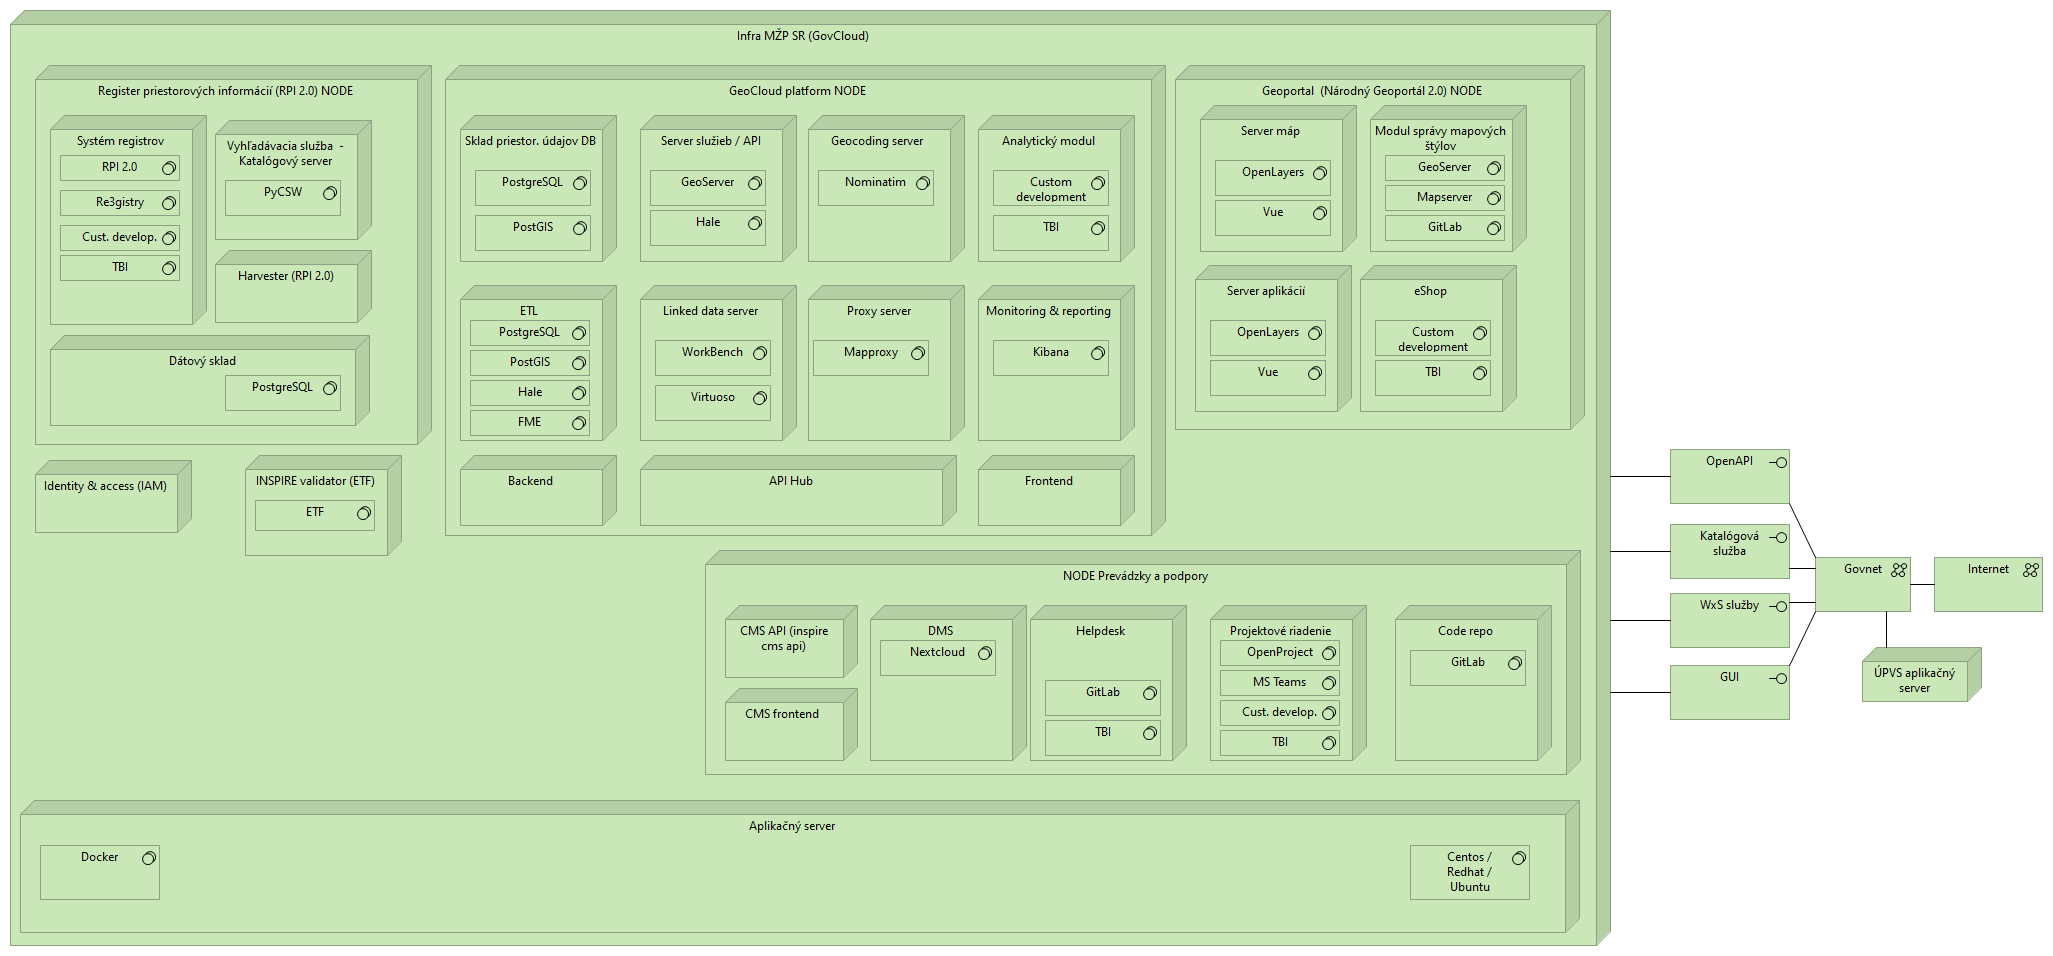The height and width of the screenshot is (956, 2053).
Task: Click the INSPIRE validator (ETF) label
Action: 315,481
